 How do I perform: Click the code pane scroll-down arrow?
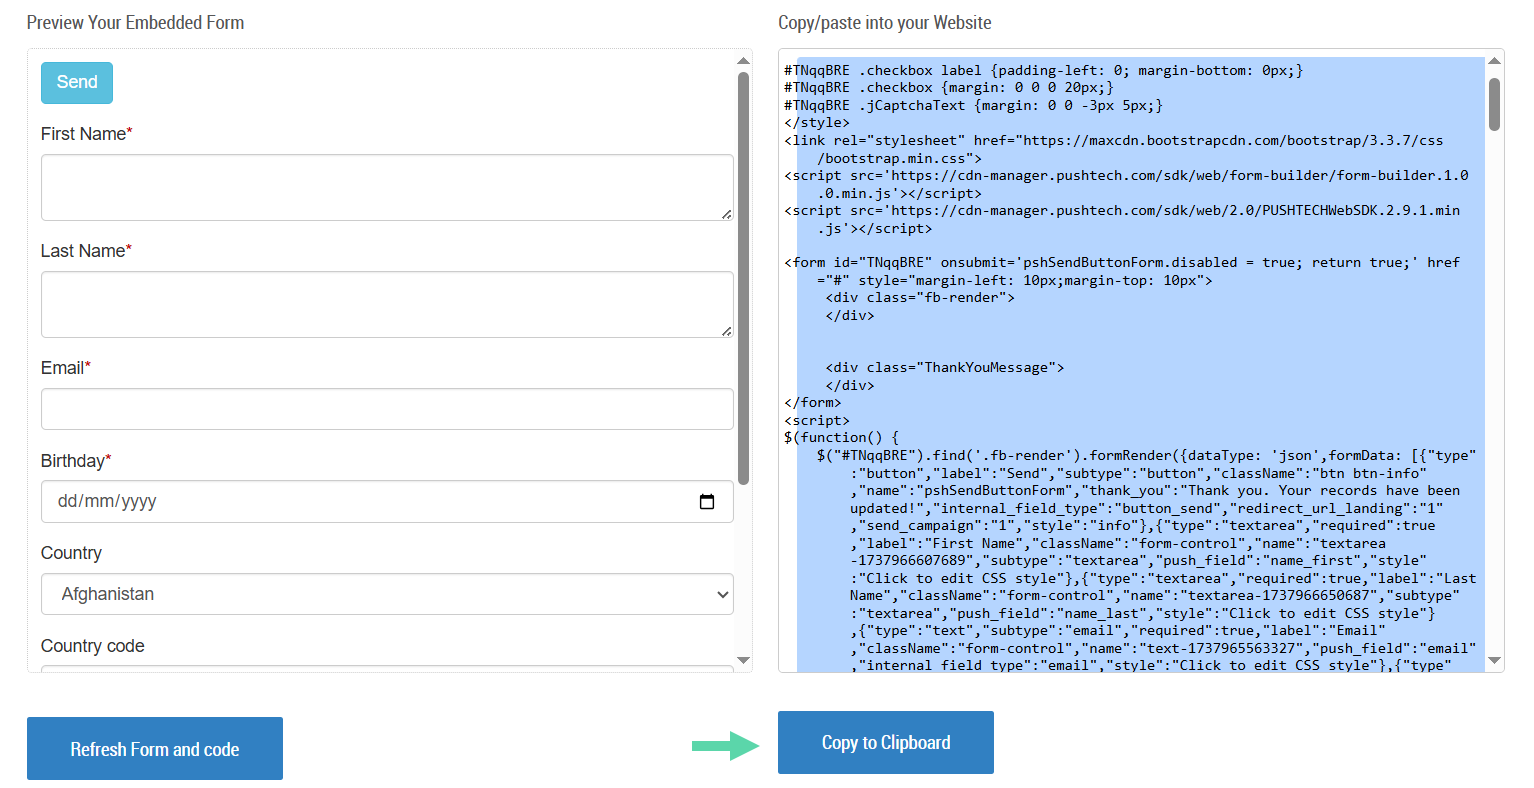[1495, 660]
